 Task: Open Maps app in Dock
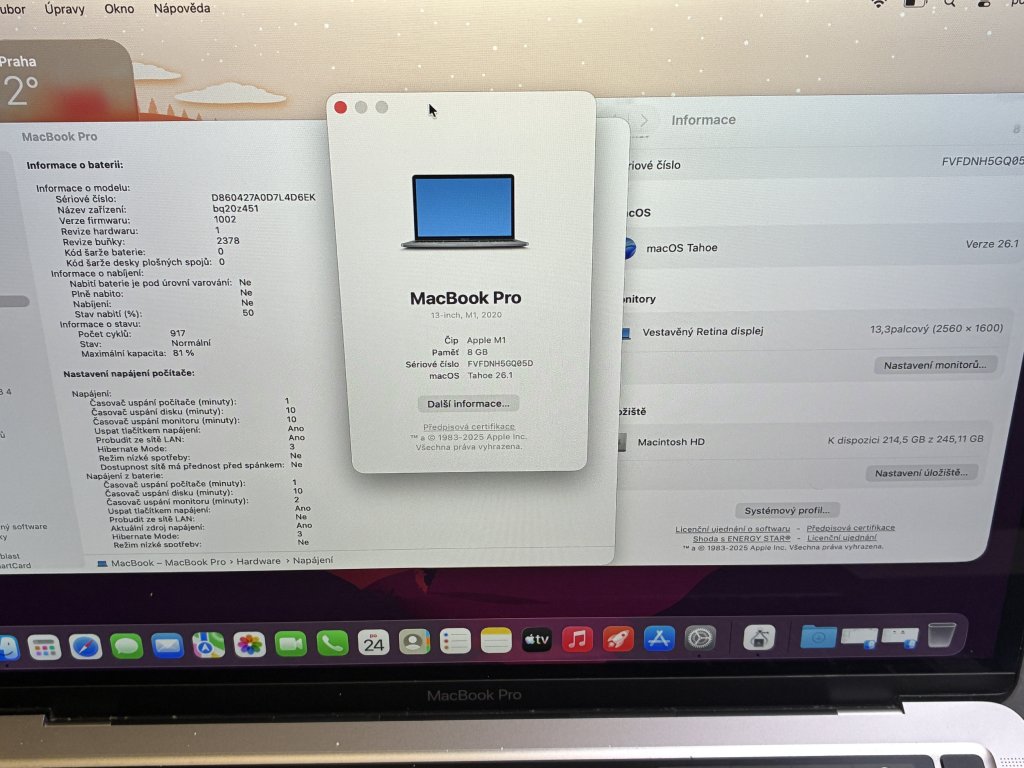(208, 645)
